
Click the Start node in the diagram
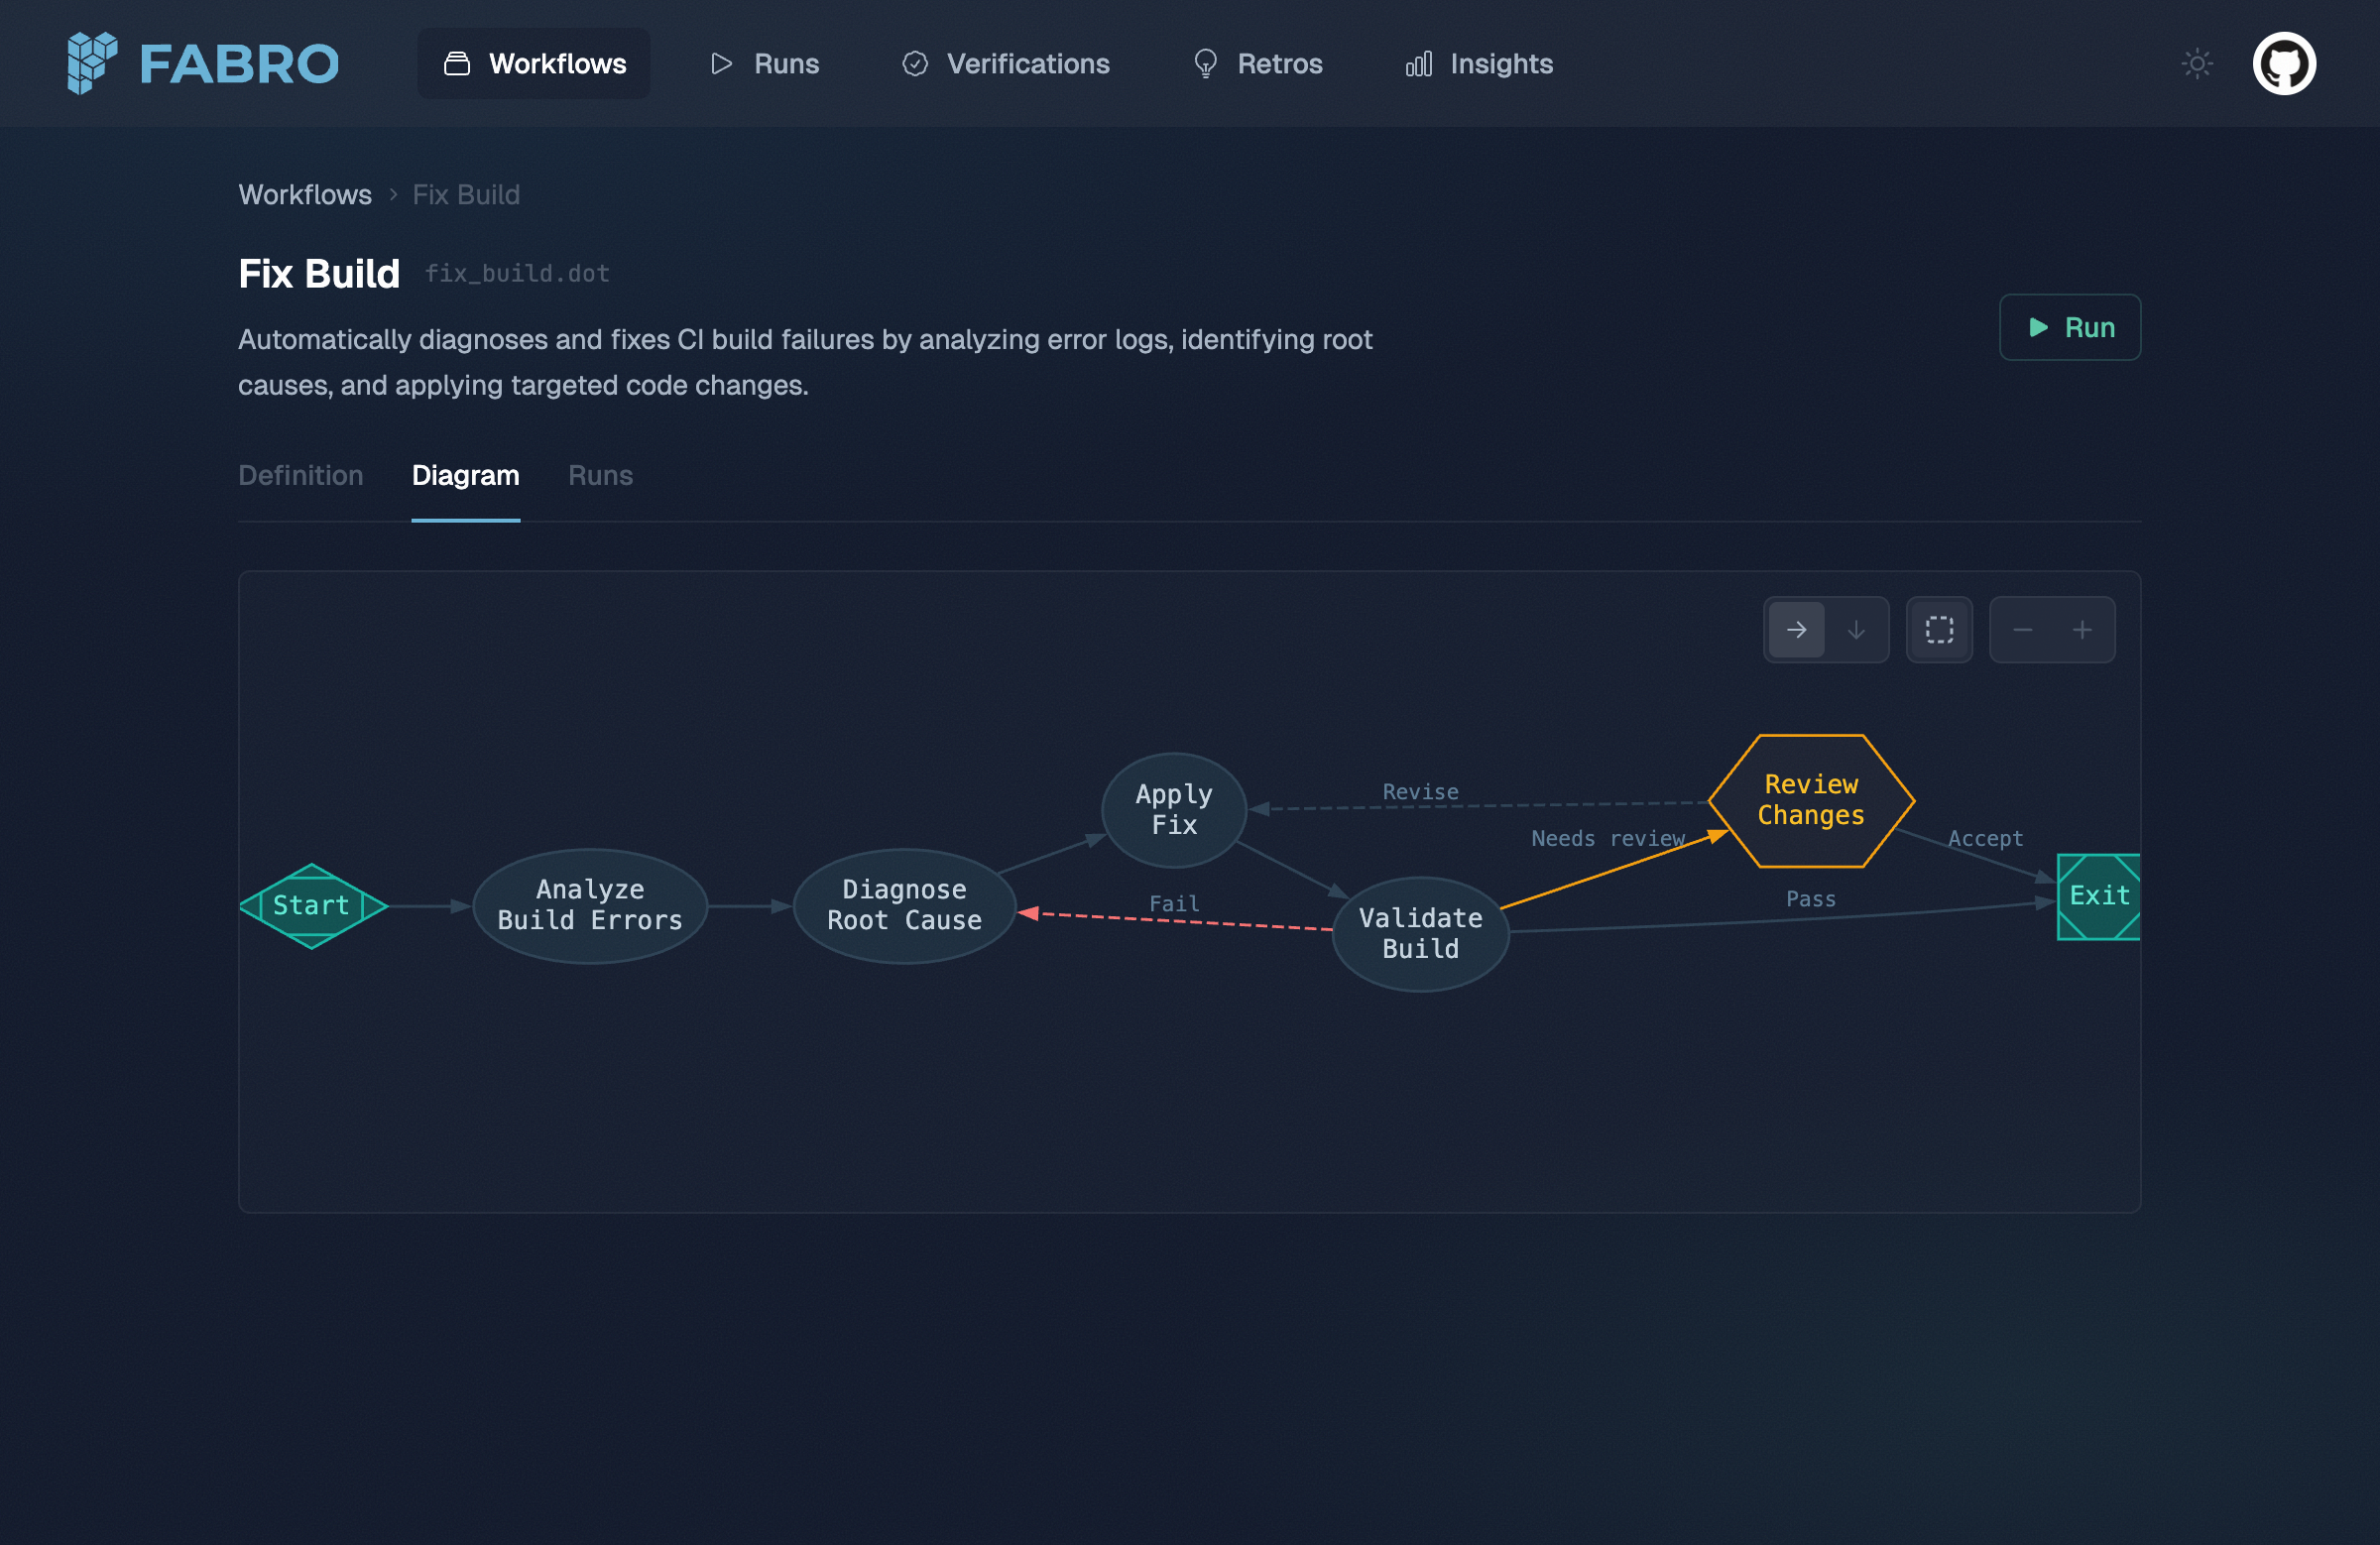point(313,906)
